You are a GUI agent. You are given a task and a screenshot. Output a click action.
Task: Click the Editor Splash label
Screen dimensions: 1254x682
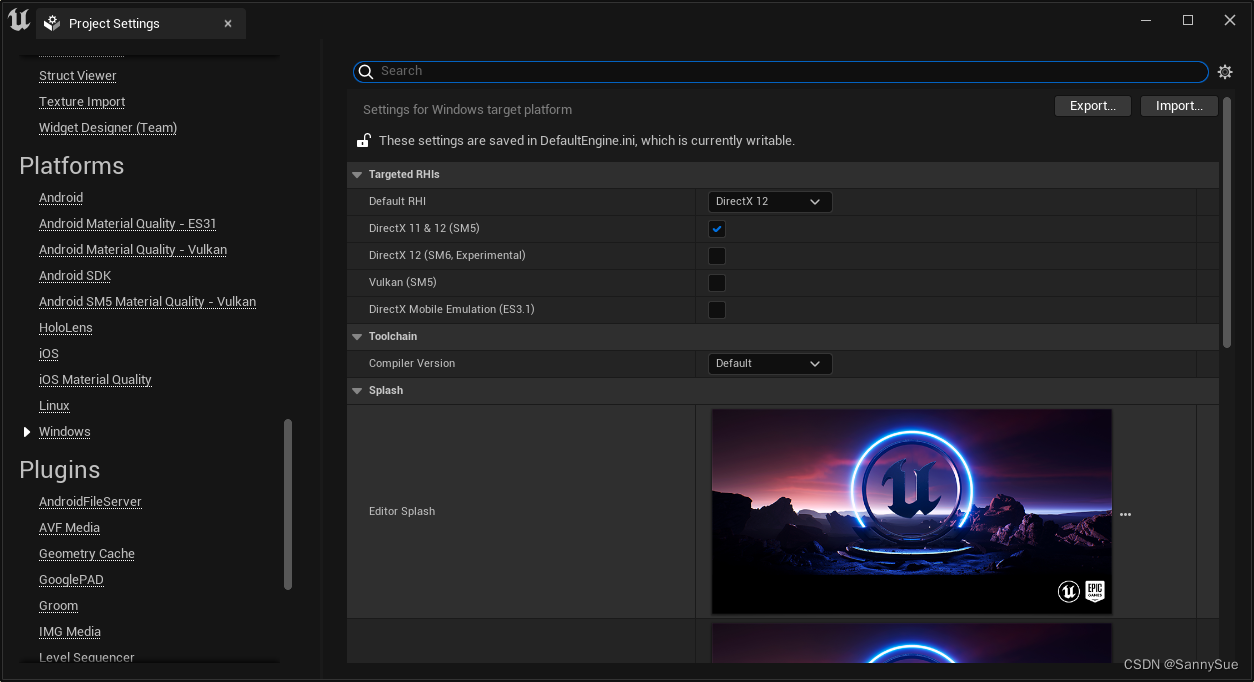(402, 512)
